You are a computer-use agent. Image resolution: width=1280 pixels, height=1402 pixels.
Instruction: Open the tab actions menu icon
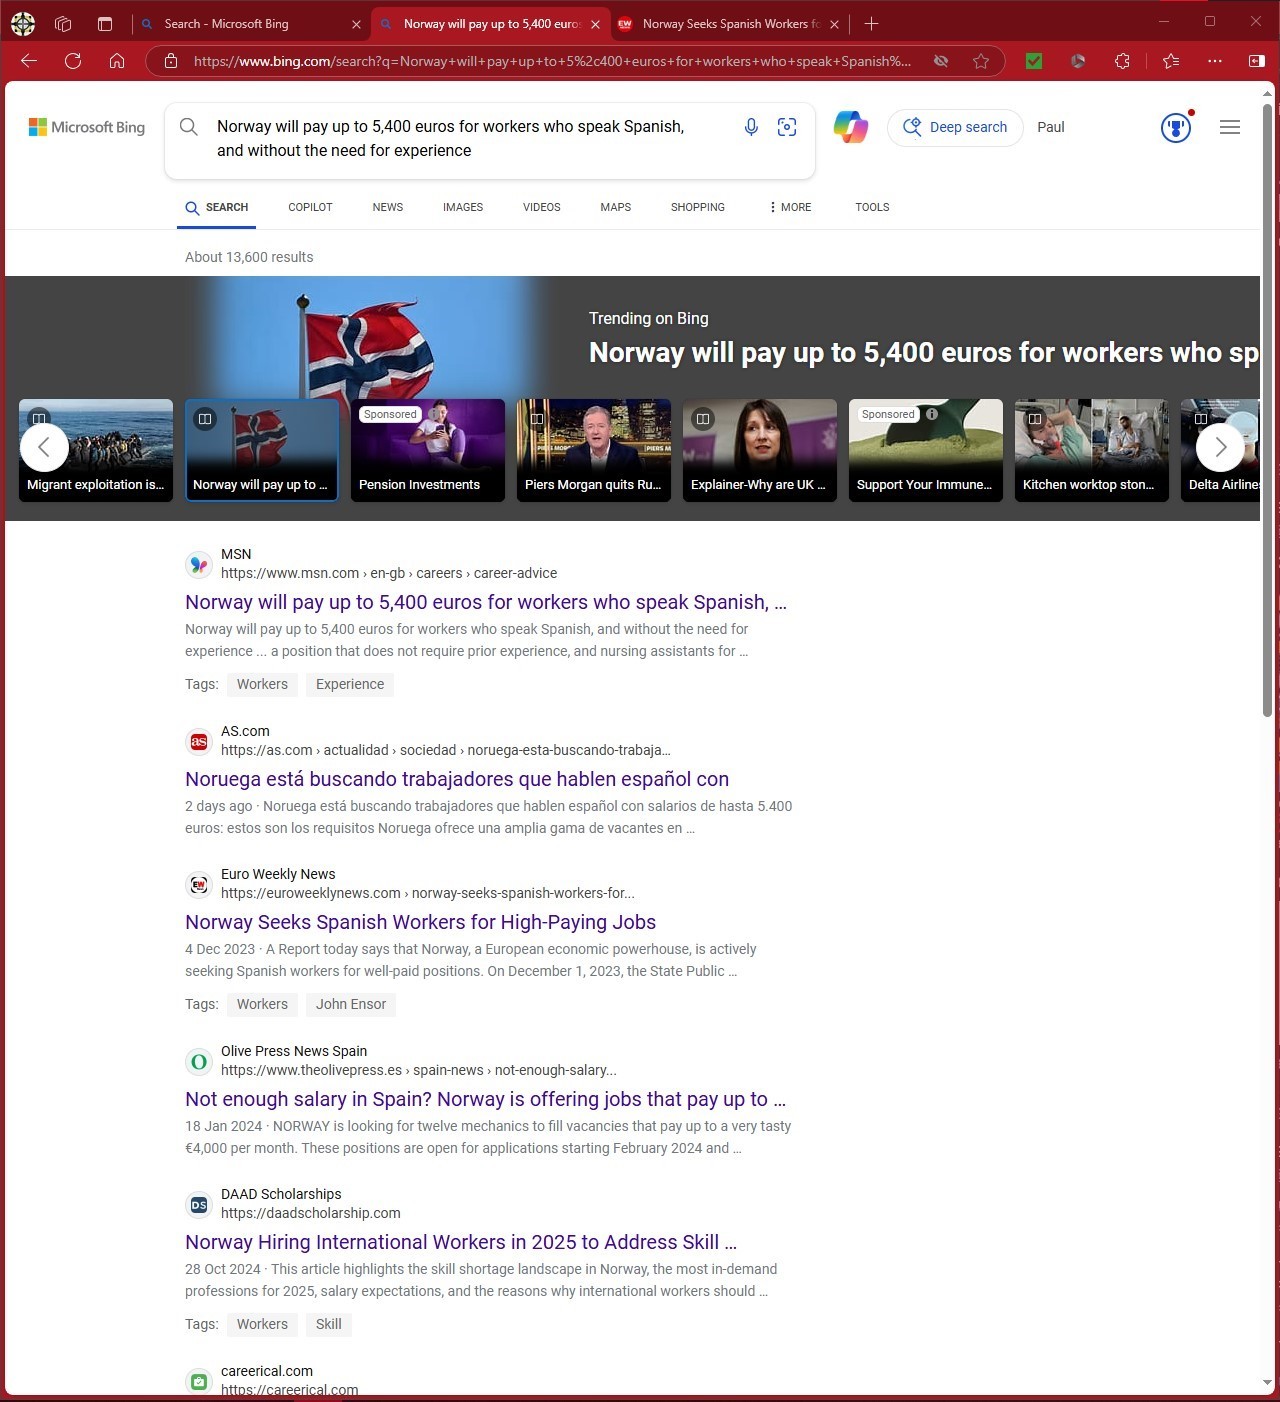(105, 24)
